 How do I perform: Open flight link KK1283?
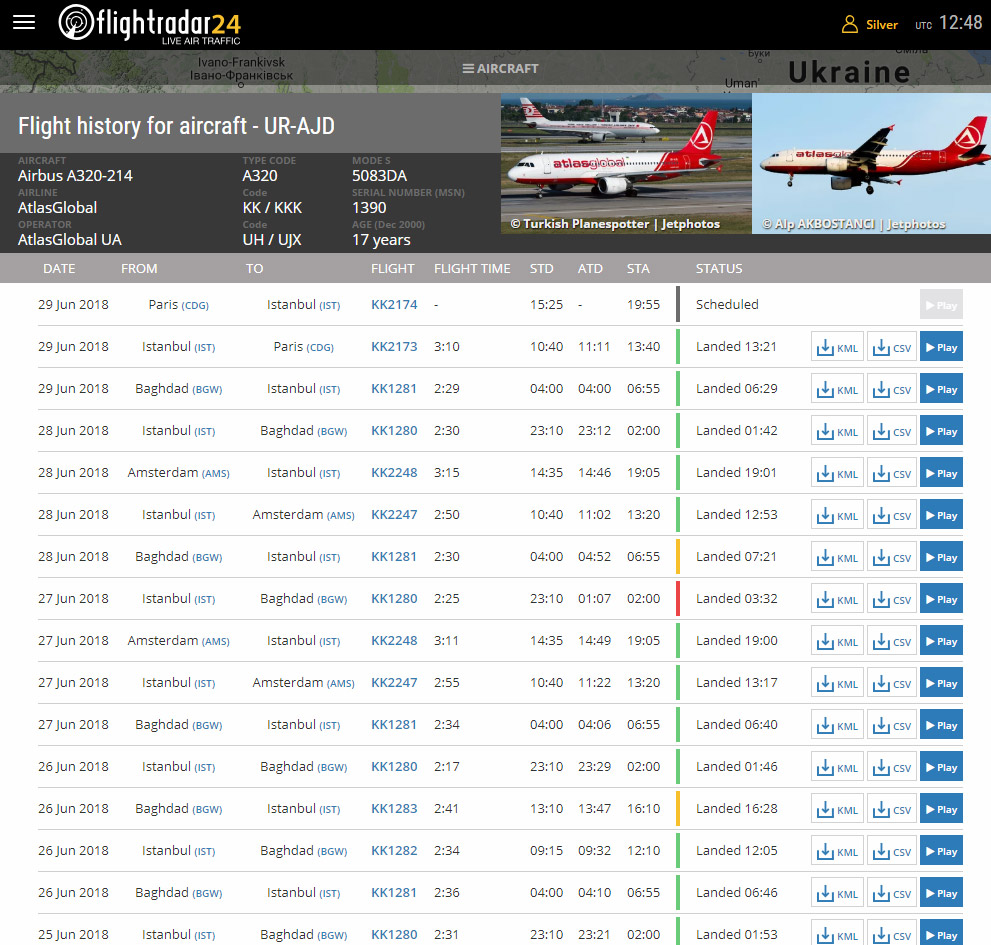[x=394, y=808]
